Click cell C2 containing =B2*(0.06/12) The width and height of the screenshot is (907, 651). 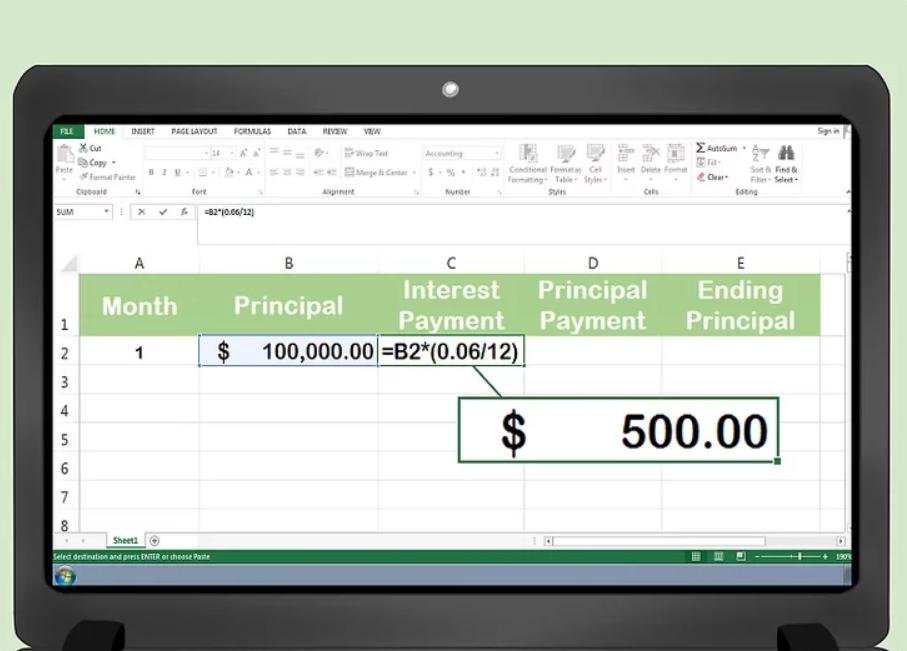[451, 351]
